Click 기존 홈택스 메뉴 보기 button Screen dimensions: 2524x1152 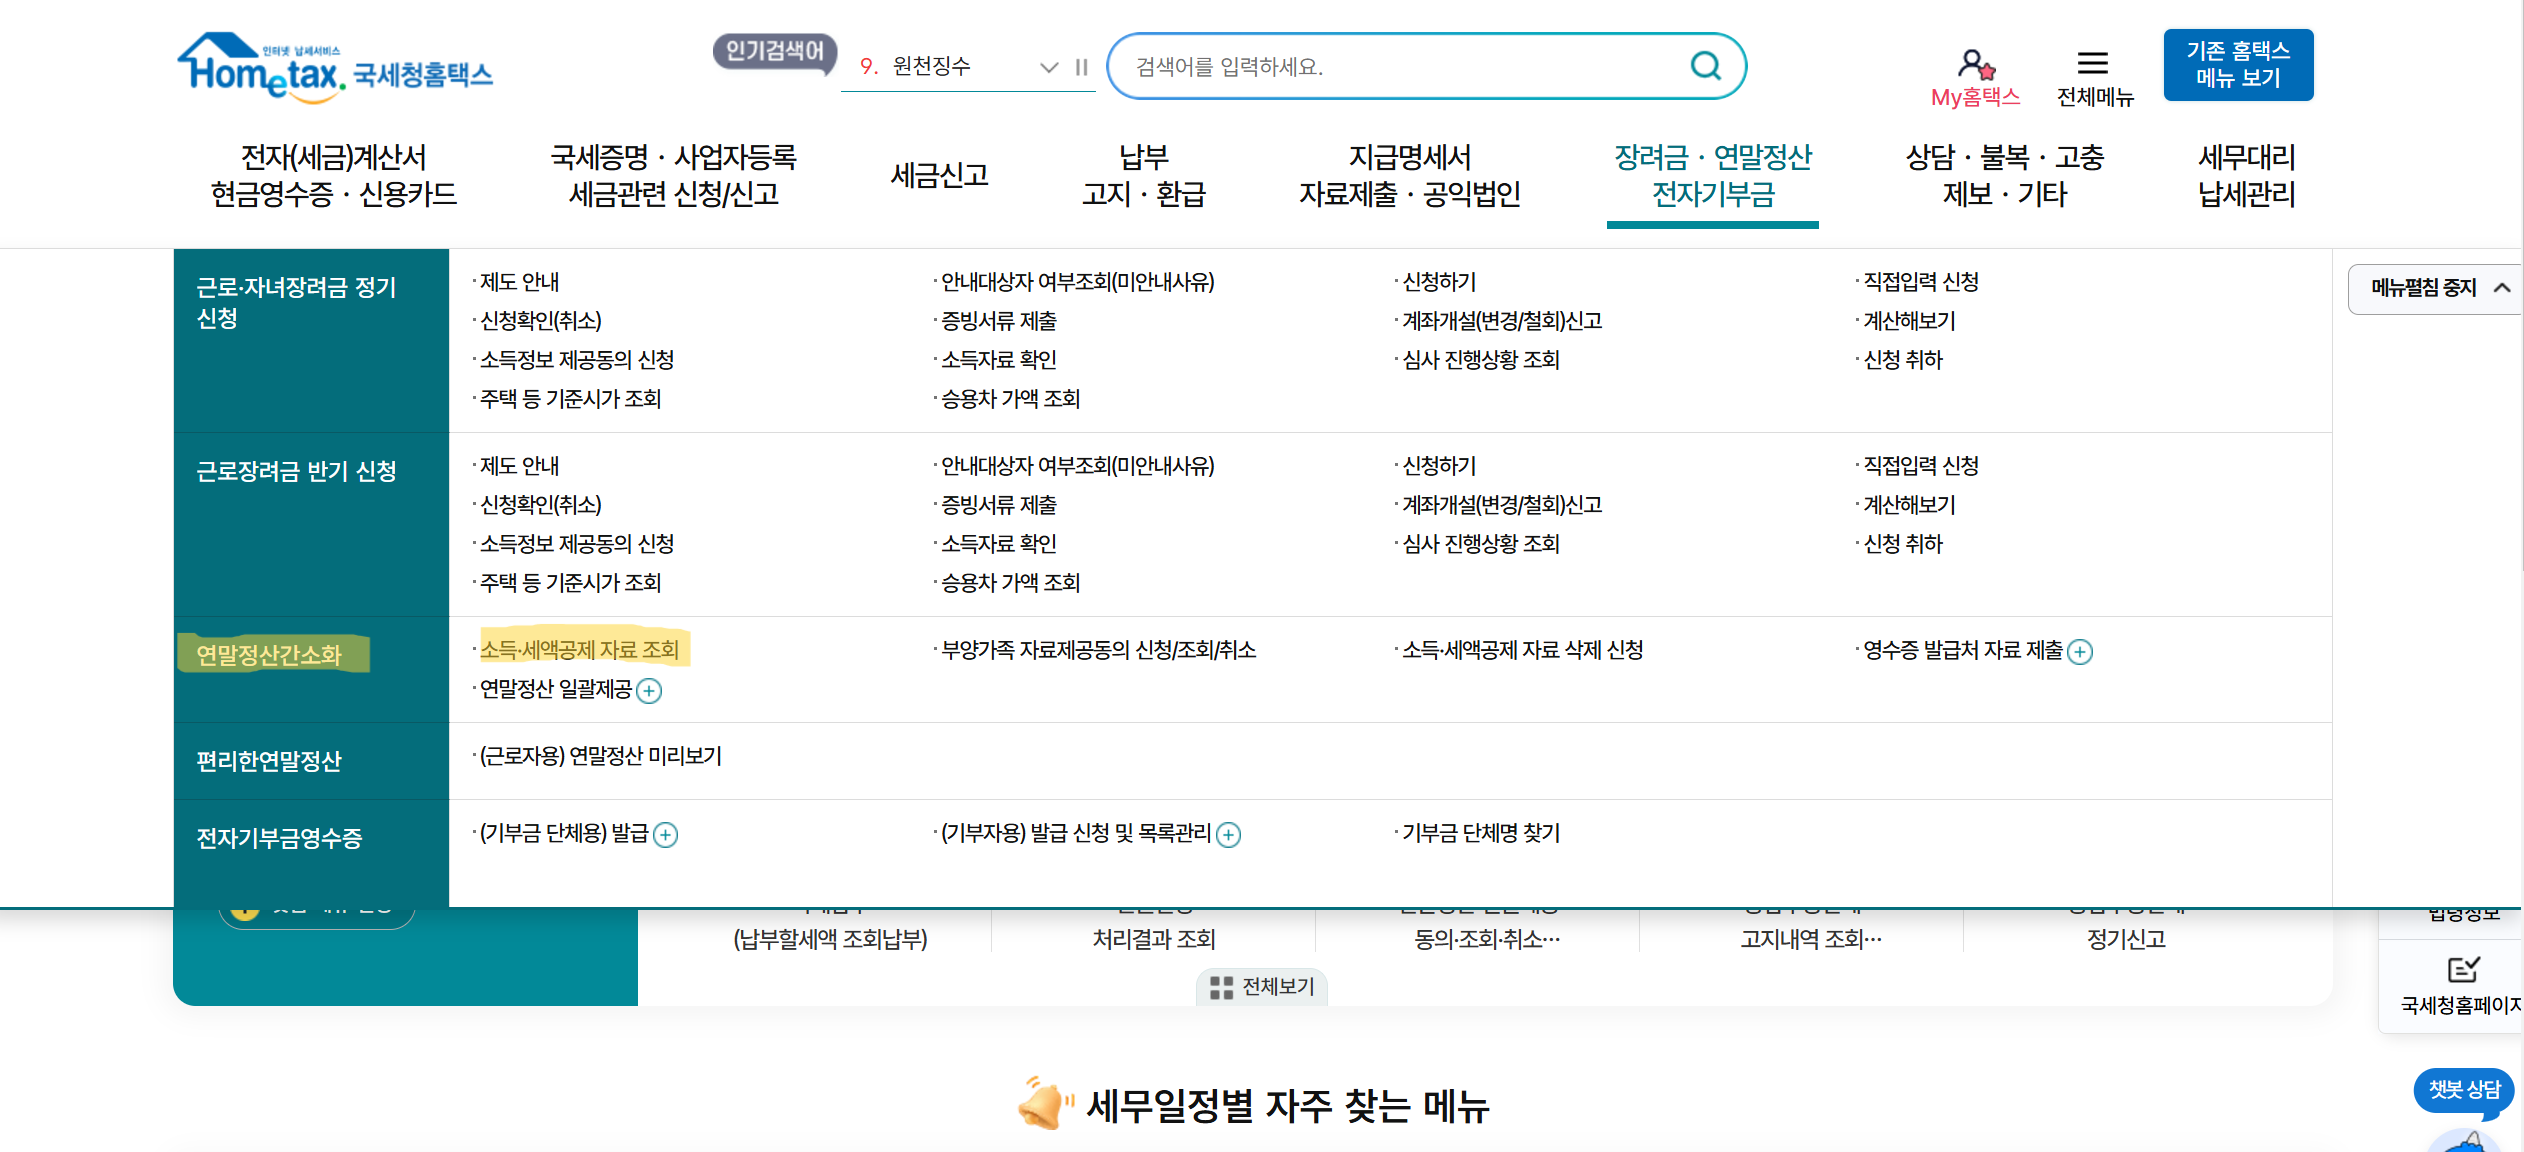pyautogui.click(x=2237, y=65)
